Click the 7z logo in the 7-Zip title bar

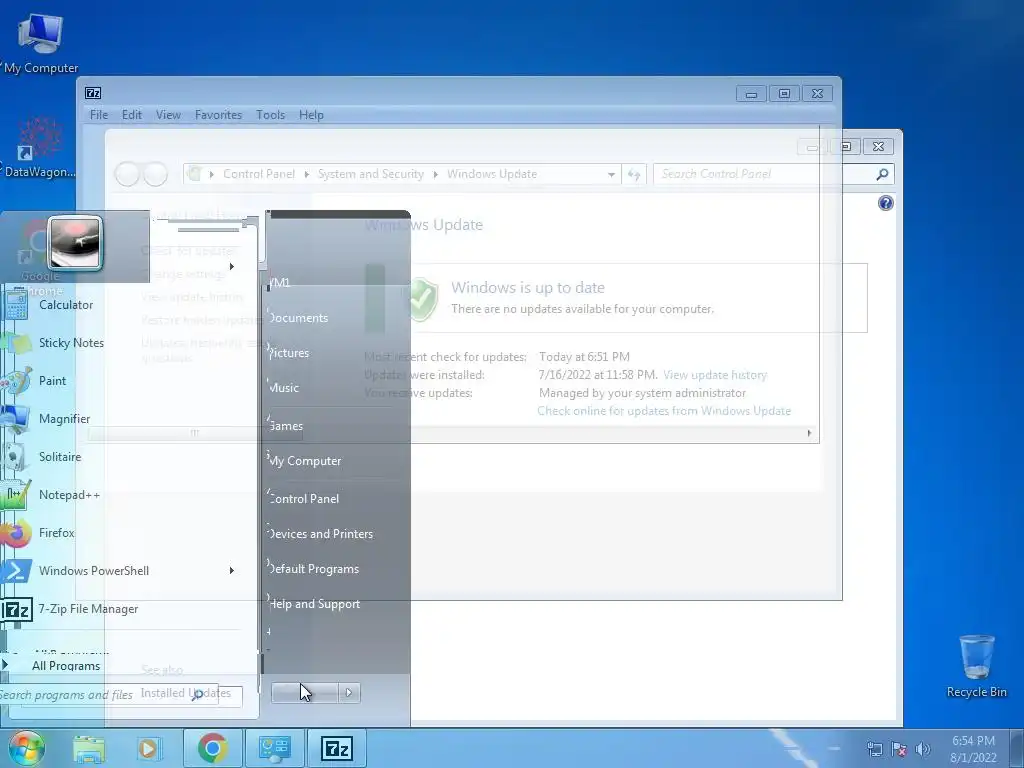pyautogui.click(x=93, y=93)
